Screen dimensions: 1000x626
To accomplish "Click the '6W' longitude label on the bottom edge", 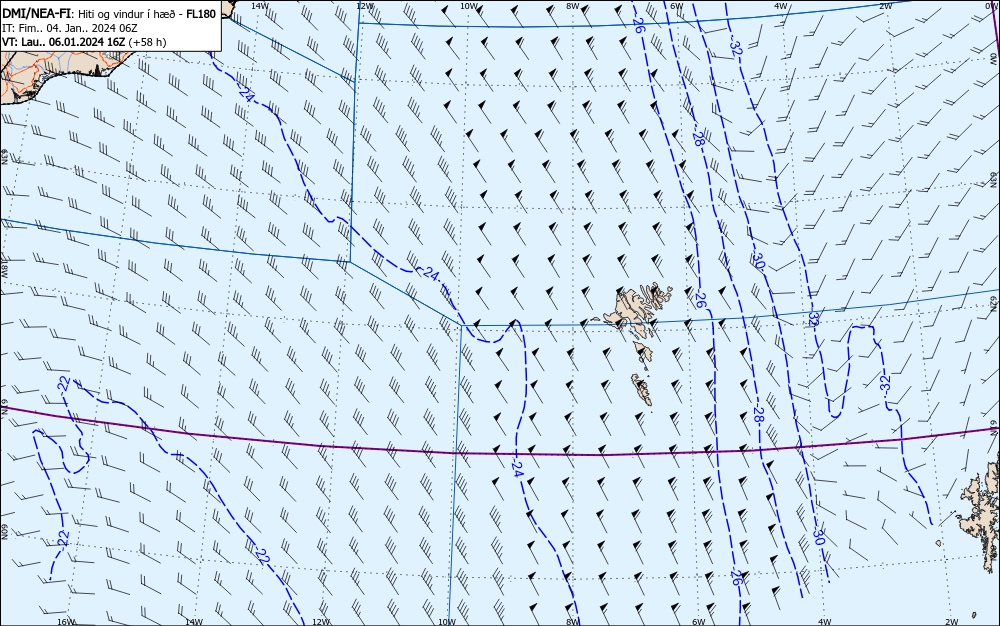I will coord(698,622).
